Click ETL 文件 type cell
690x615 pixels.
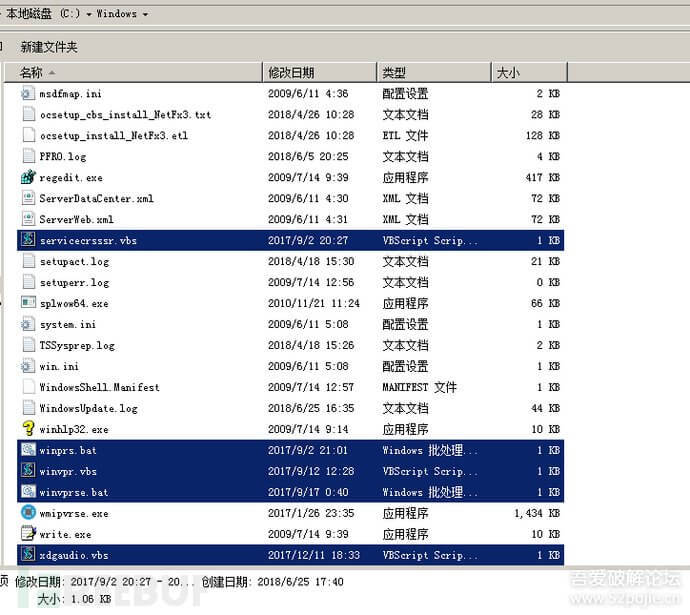[x=405, y=135]
